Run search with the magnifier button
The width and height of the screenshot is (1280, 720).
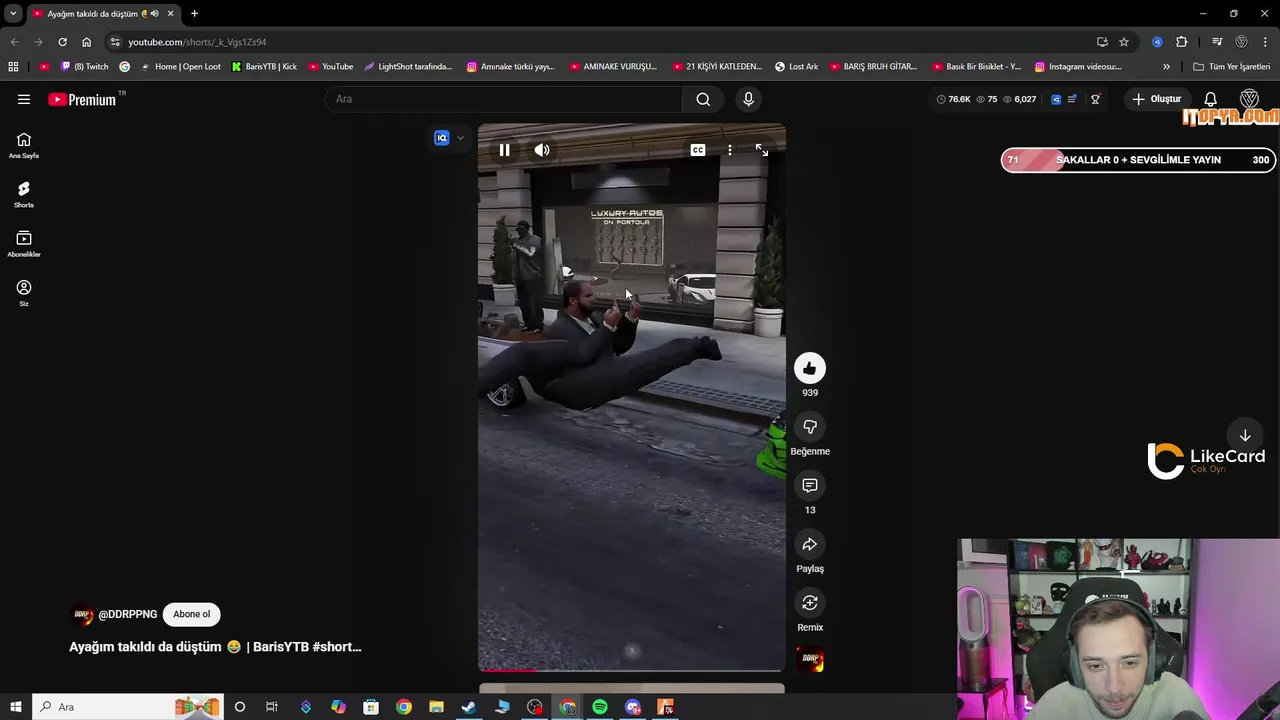tap(704, 99)
